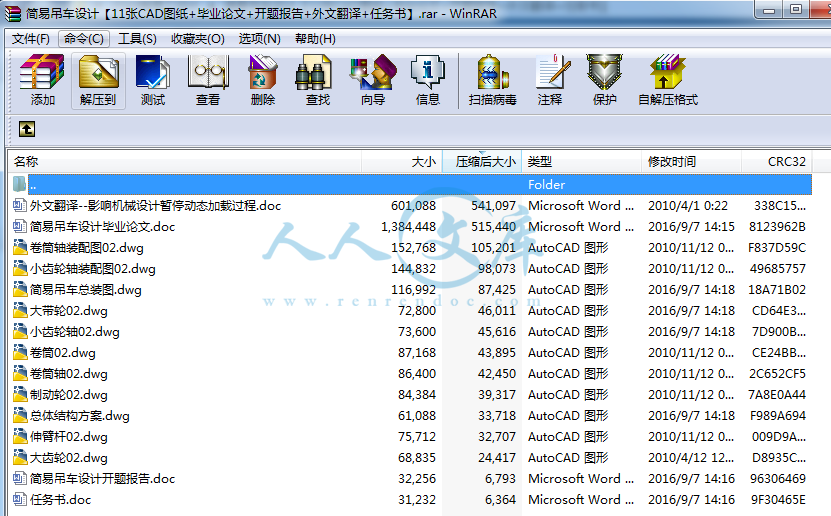Click the DWG icon beside 伸臂杆02.dwg
Image resolution: width=831 pixels, height=516 pixels.
20,437
